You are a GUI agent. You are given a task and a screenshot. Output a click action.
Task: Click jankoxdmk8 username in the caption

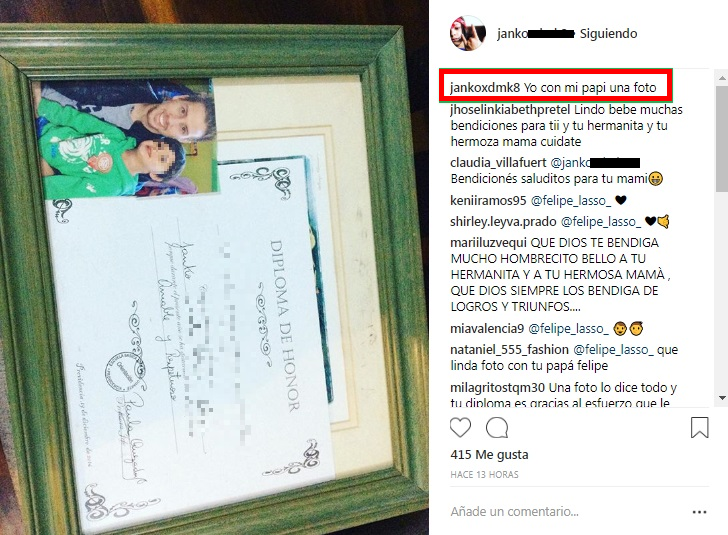point(484,87)
